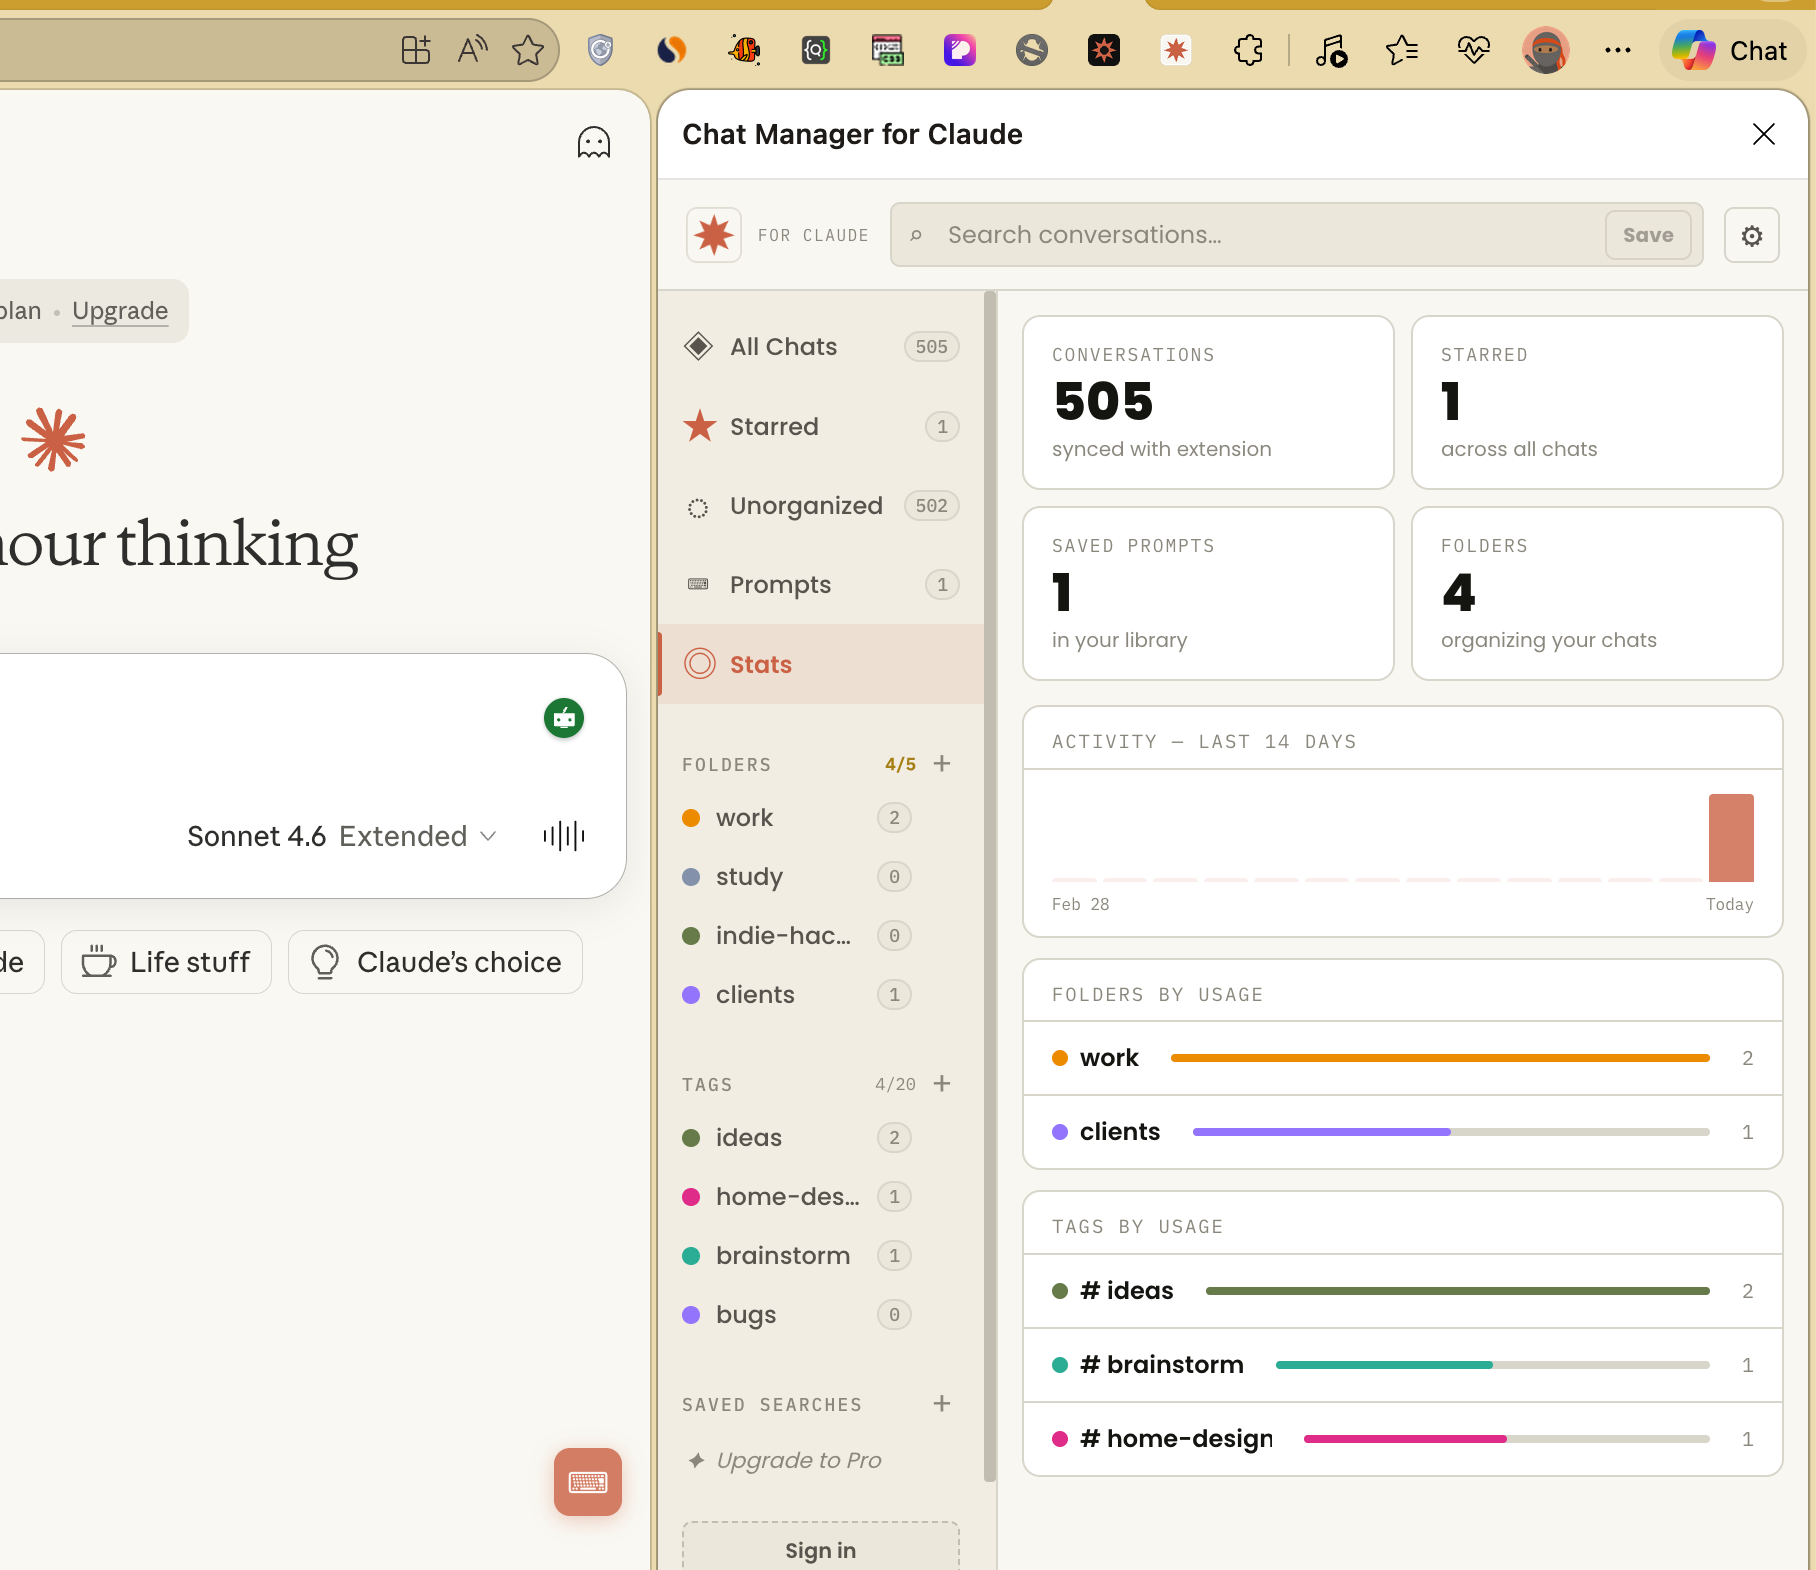The image size is (1816, 1570).
Task: Select the Life stuff suggestion chip
Action: [x=166, y=962]
